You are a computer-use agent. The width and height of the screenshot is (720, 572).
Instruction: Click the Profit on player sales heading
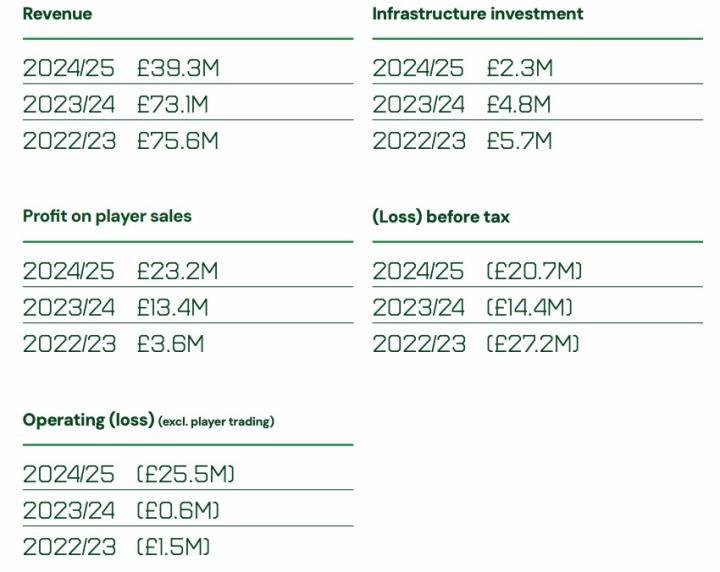[107, 216]
